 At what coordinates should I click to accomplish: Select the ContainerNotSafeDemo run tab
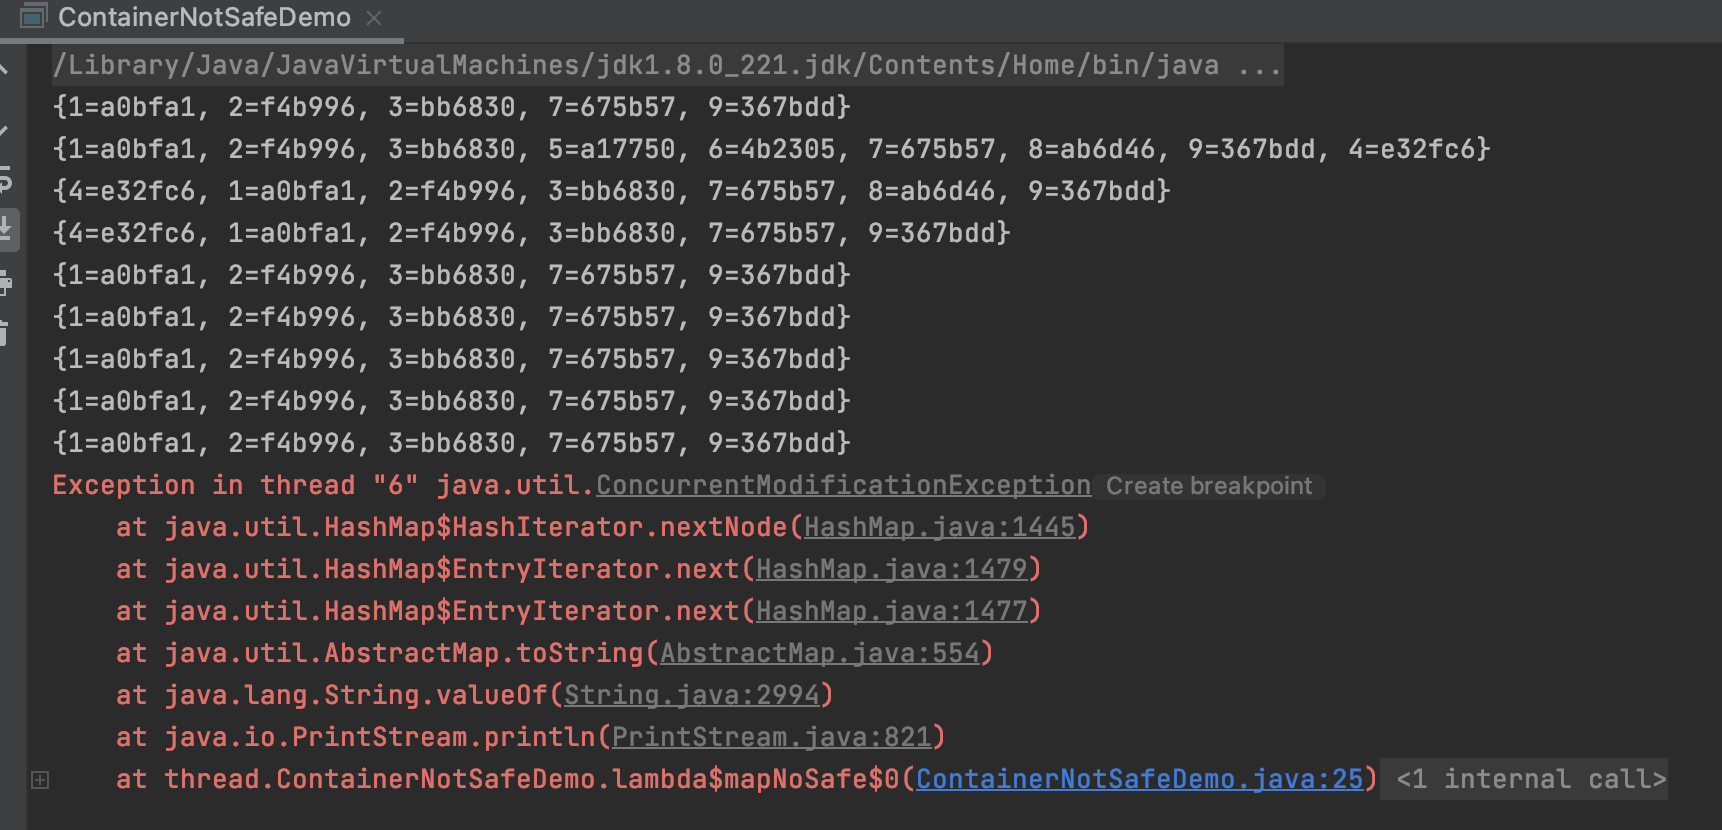[x=204, y=17]
